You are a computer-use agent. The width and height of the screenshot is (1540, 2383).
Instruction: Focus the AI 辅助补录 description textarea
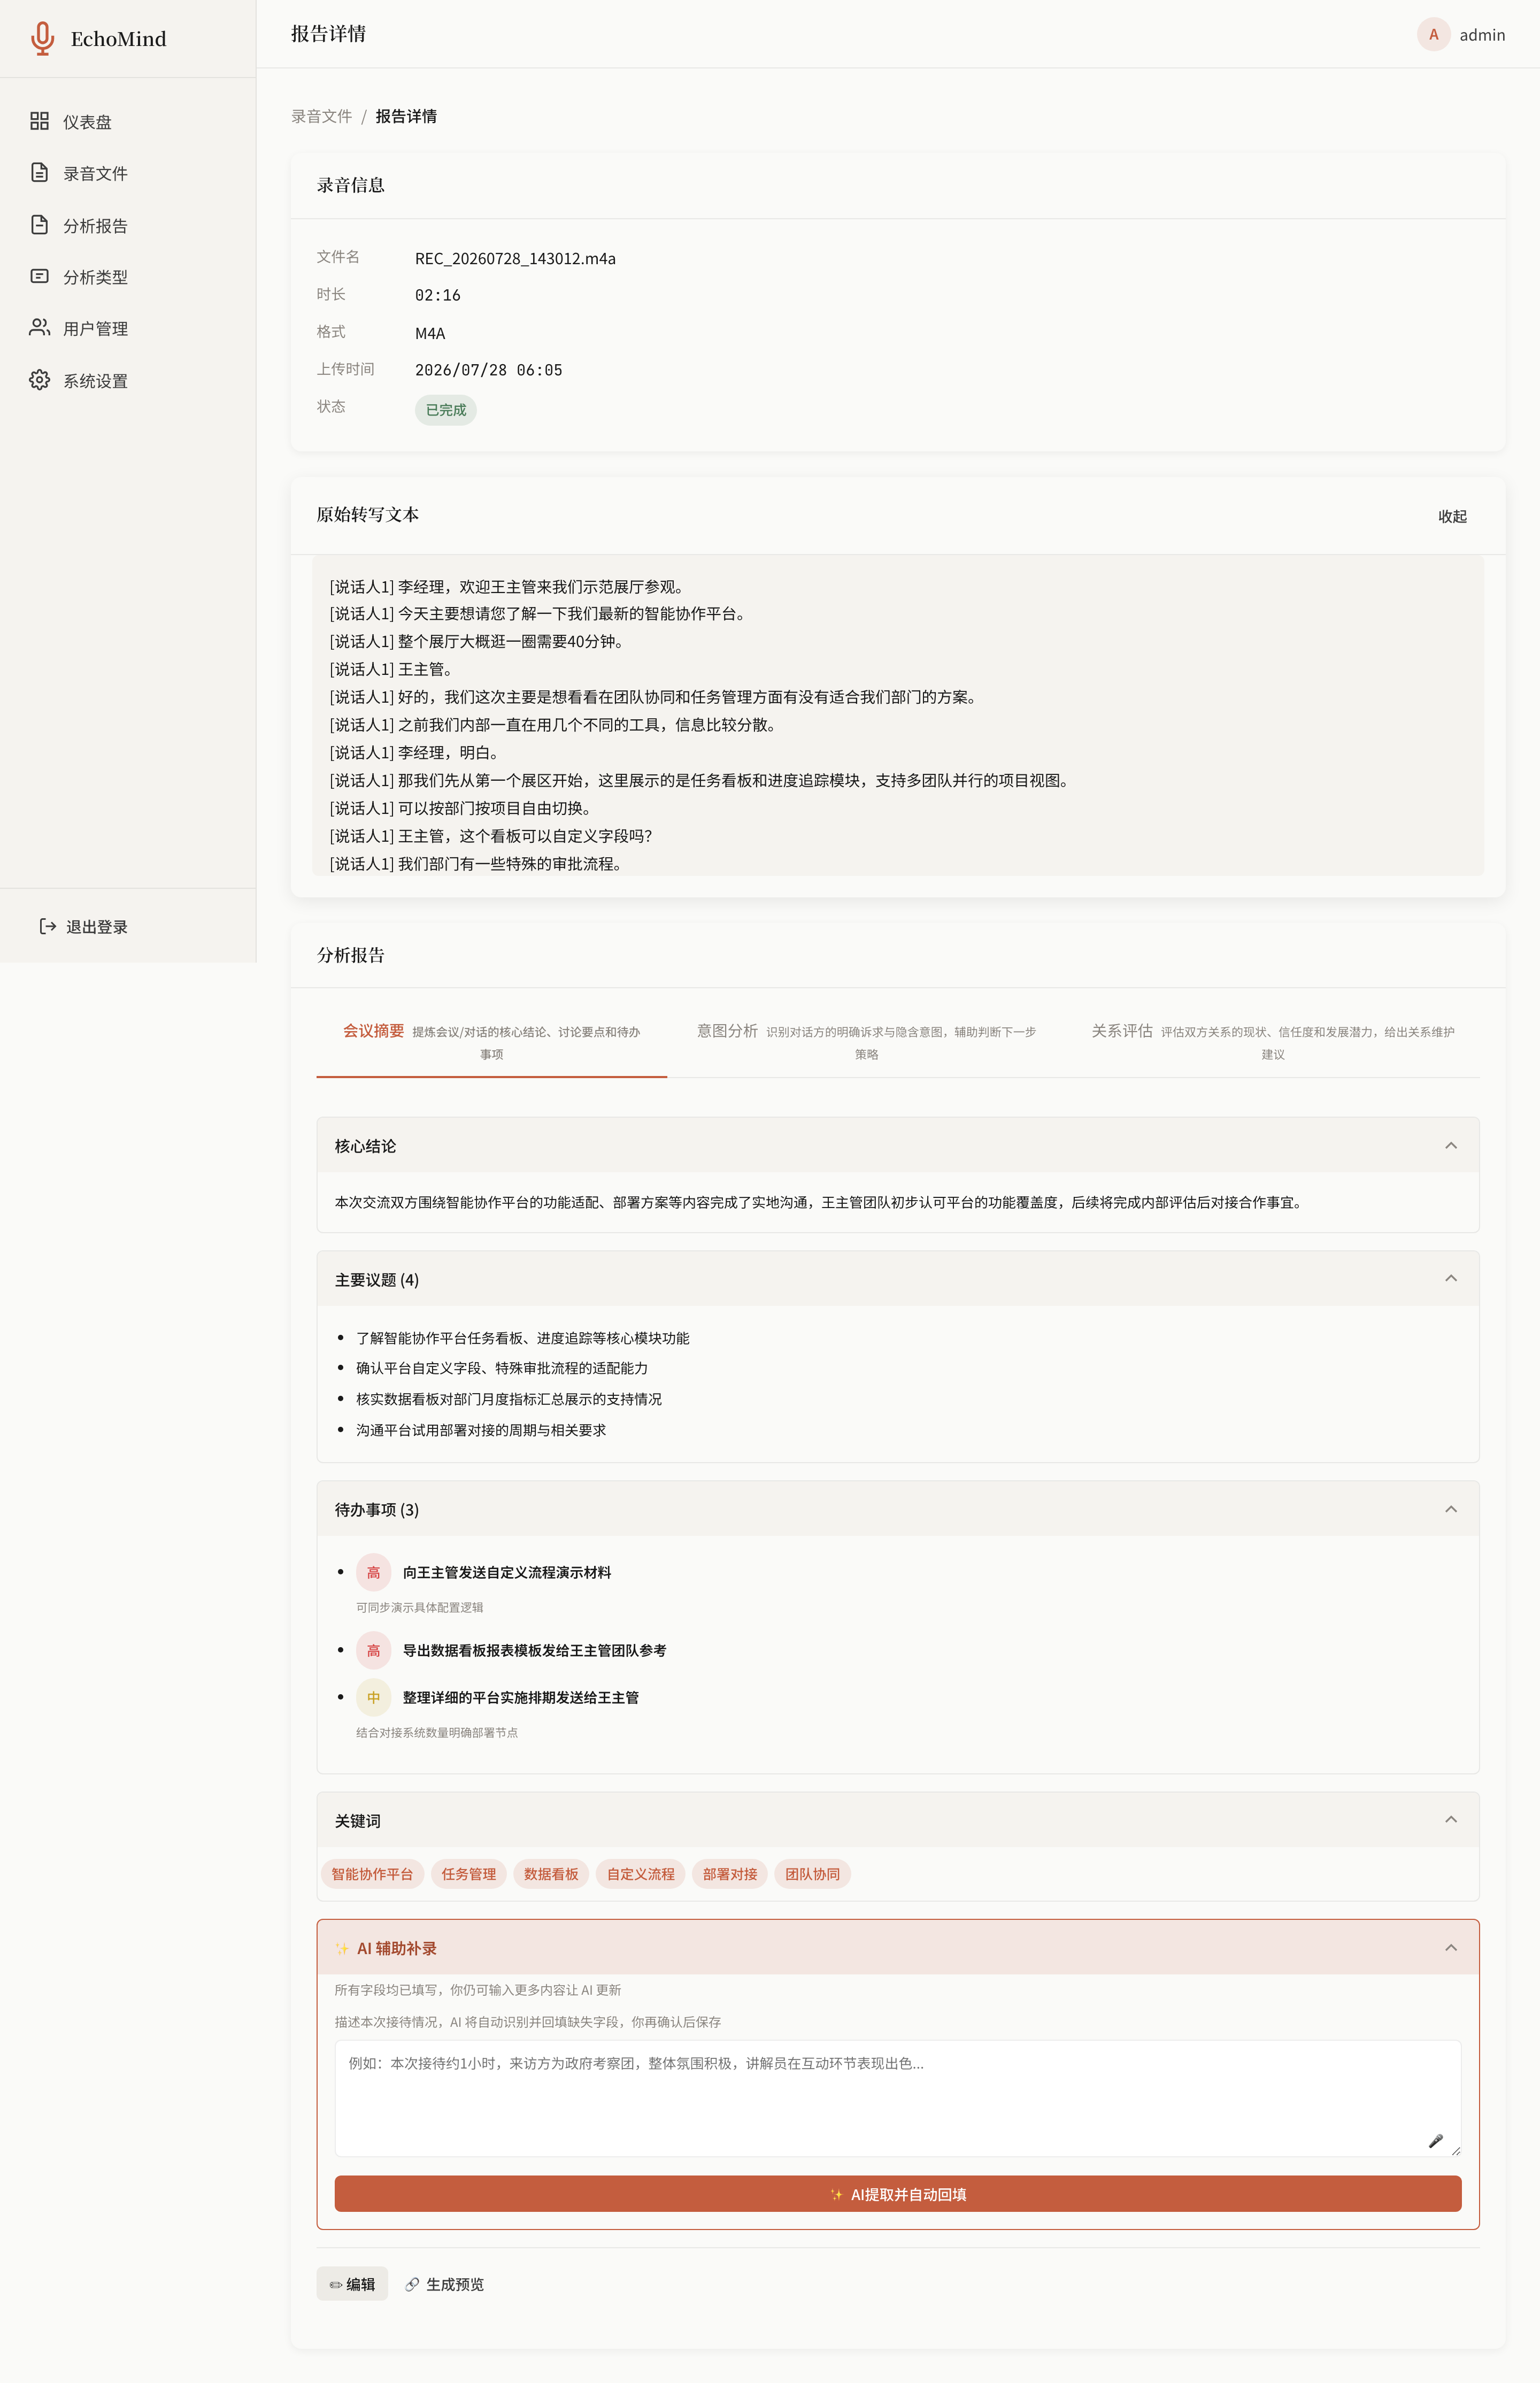[897, 2098]
